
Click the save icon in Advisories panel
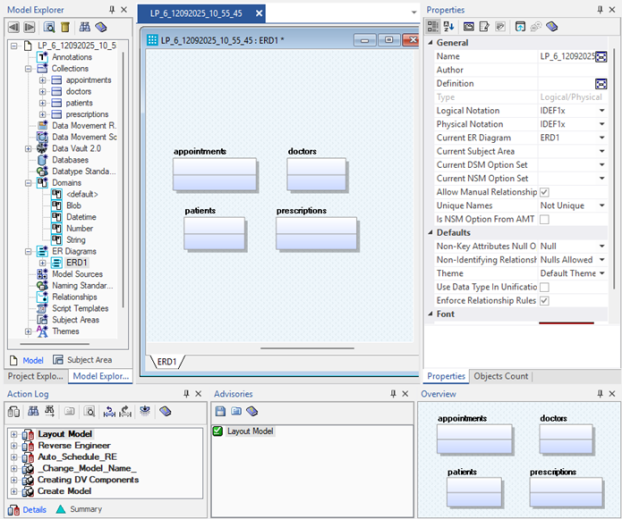coord(220,411)
